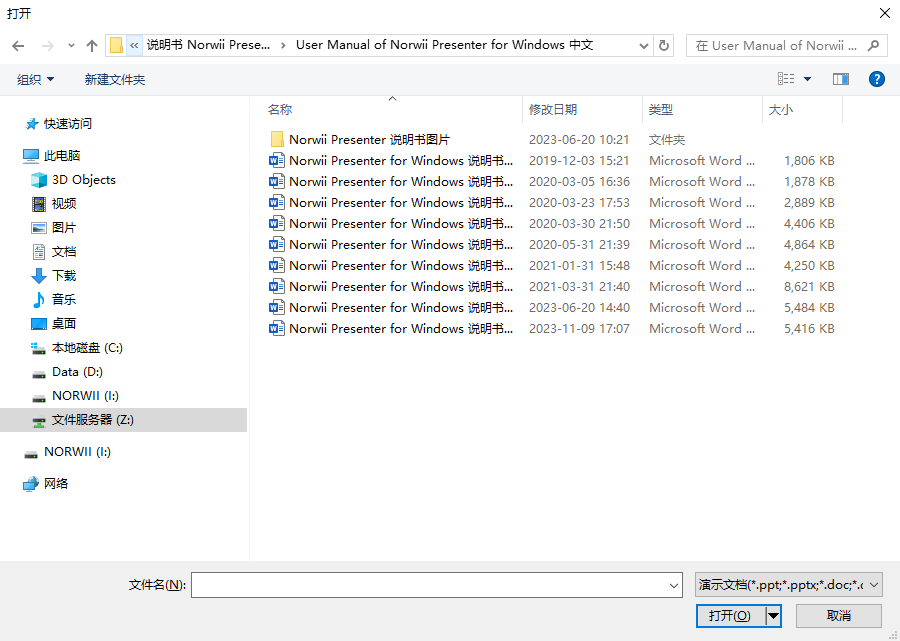The image size is (900, 641).
Task: Open 演示文档 file type filter dropdown
Action: click(x=788, y=585)
